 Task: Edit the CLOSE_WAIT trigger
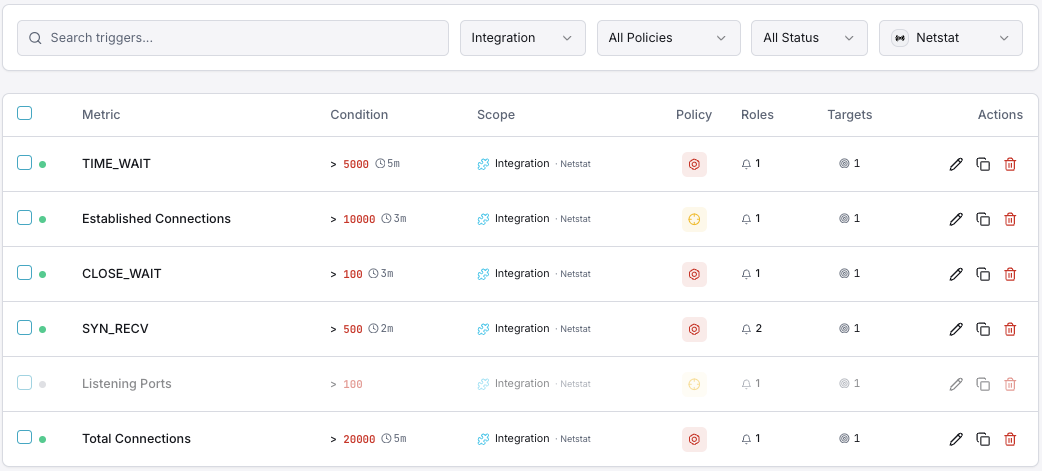(x=956, y=274)
